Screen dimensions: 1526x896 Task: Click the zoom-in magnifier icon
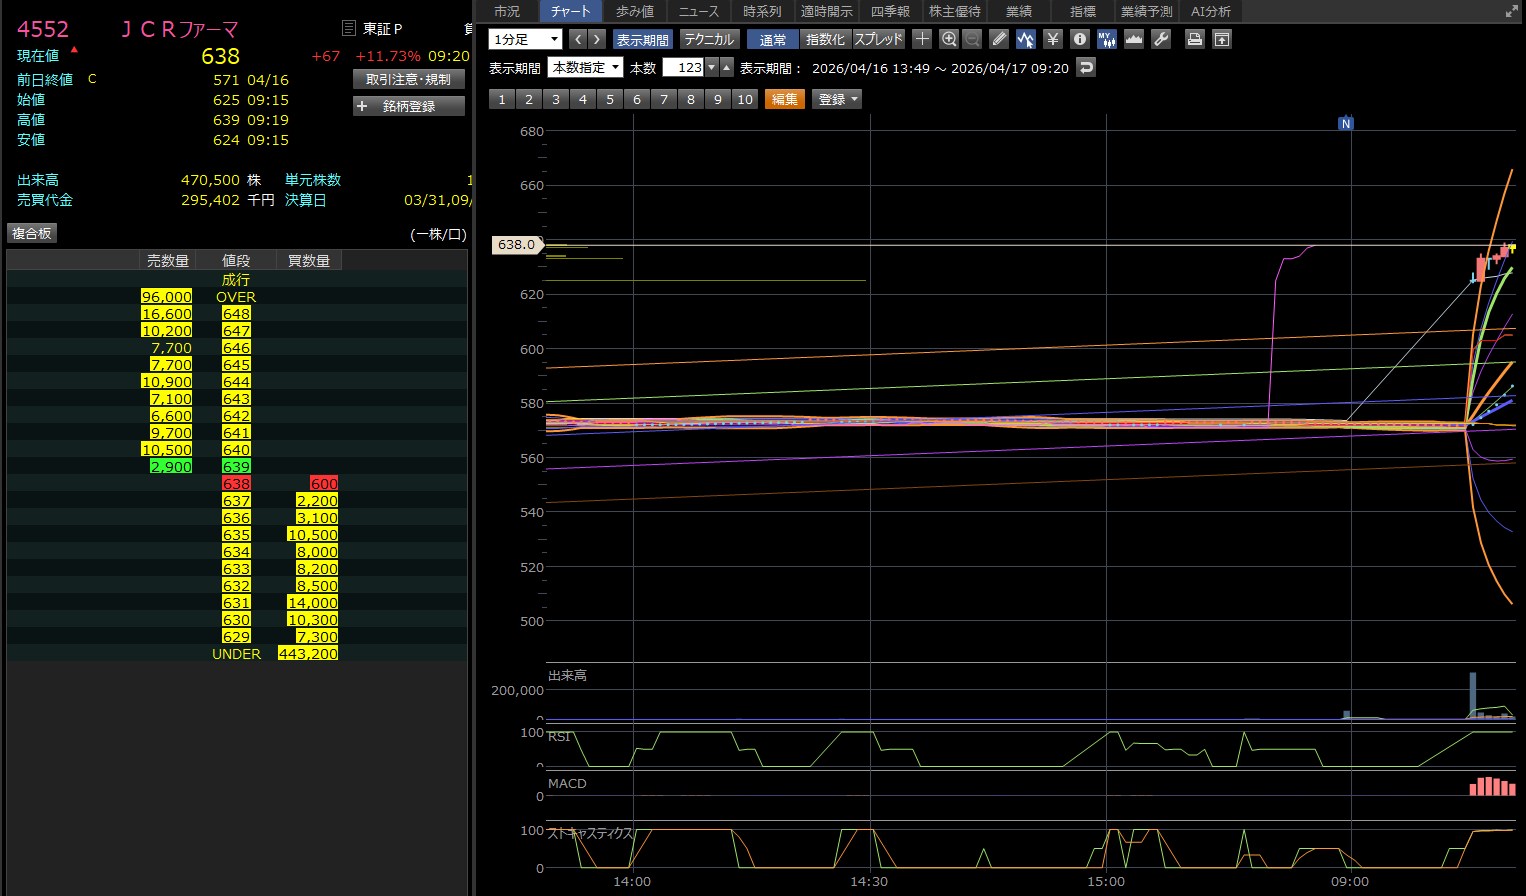coord(949,39)
